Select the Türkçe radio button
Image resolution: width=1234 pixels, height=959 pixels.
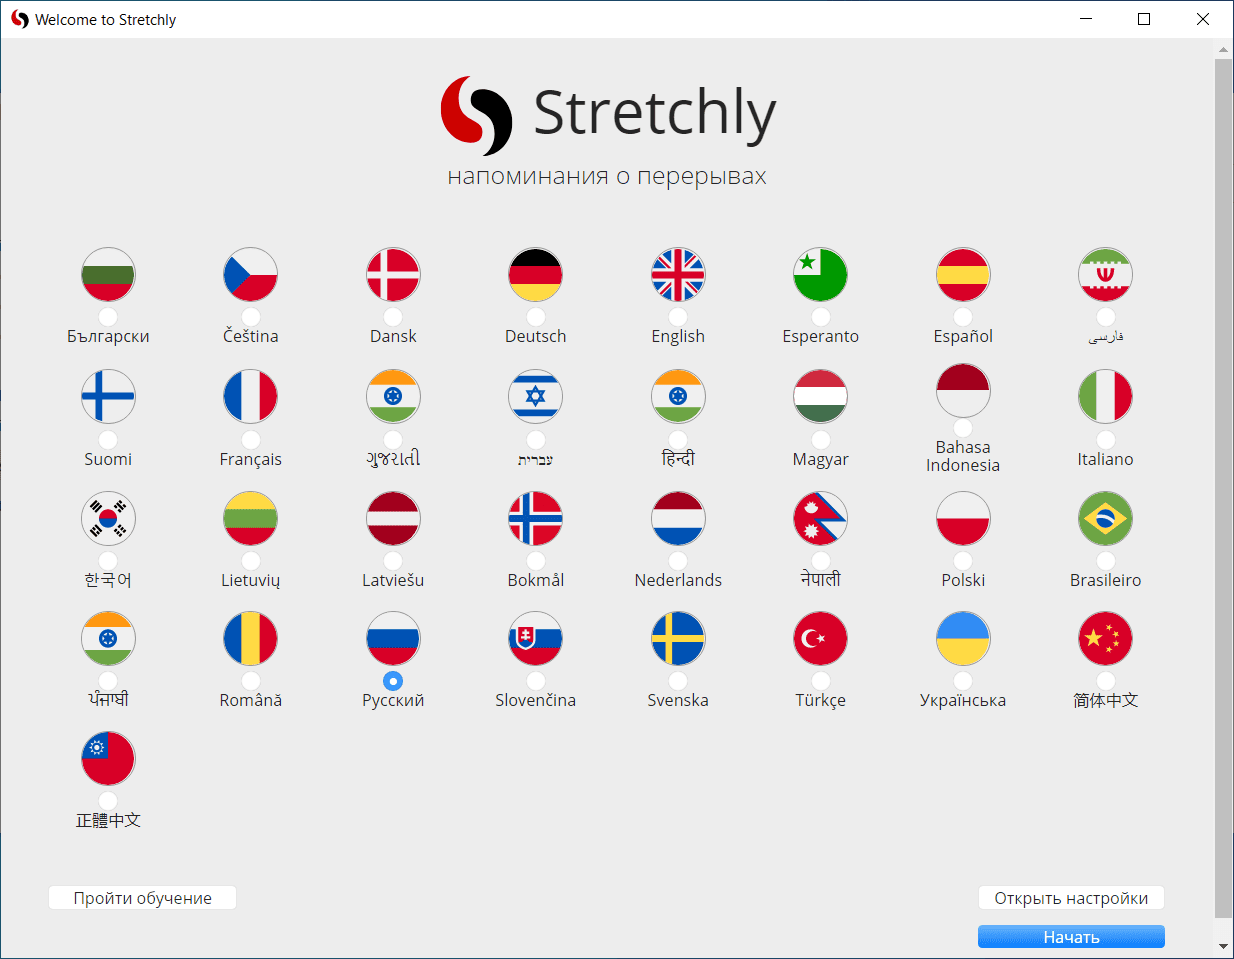pyautogui.click(x=821, y=681)
